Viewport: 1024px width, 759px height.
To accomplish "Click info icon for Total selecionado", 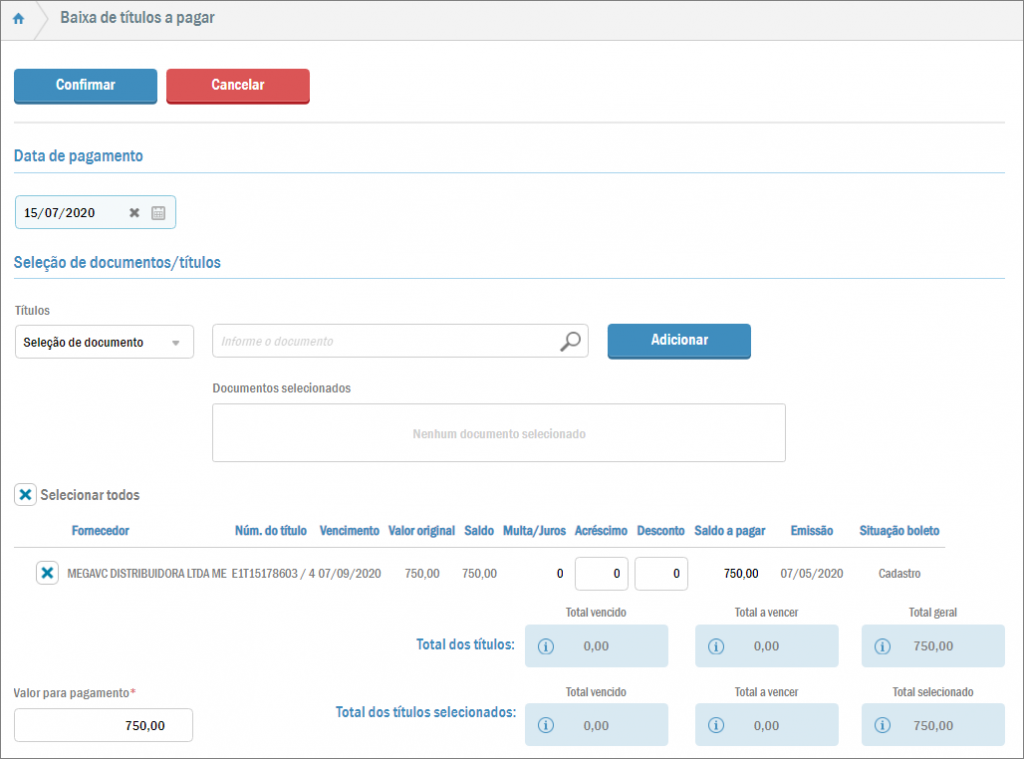I will click(883, 726).
